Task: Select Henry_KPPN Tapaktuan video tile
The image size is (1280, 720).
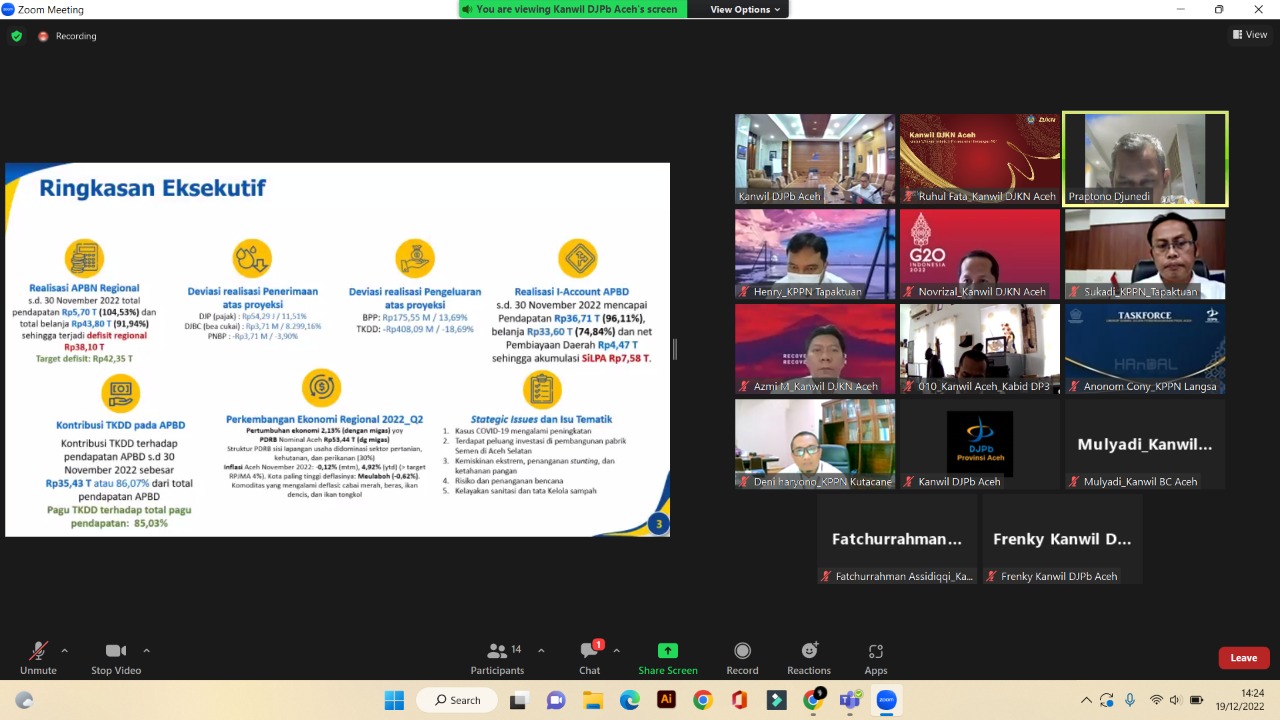Action: click(815, 254)
